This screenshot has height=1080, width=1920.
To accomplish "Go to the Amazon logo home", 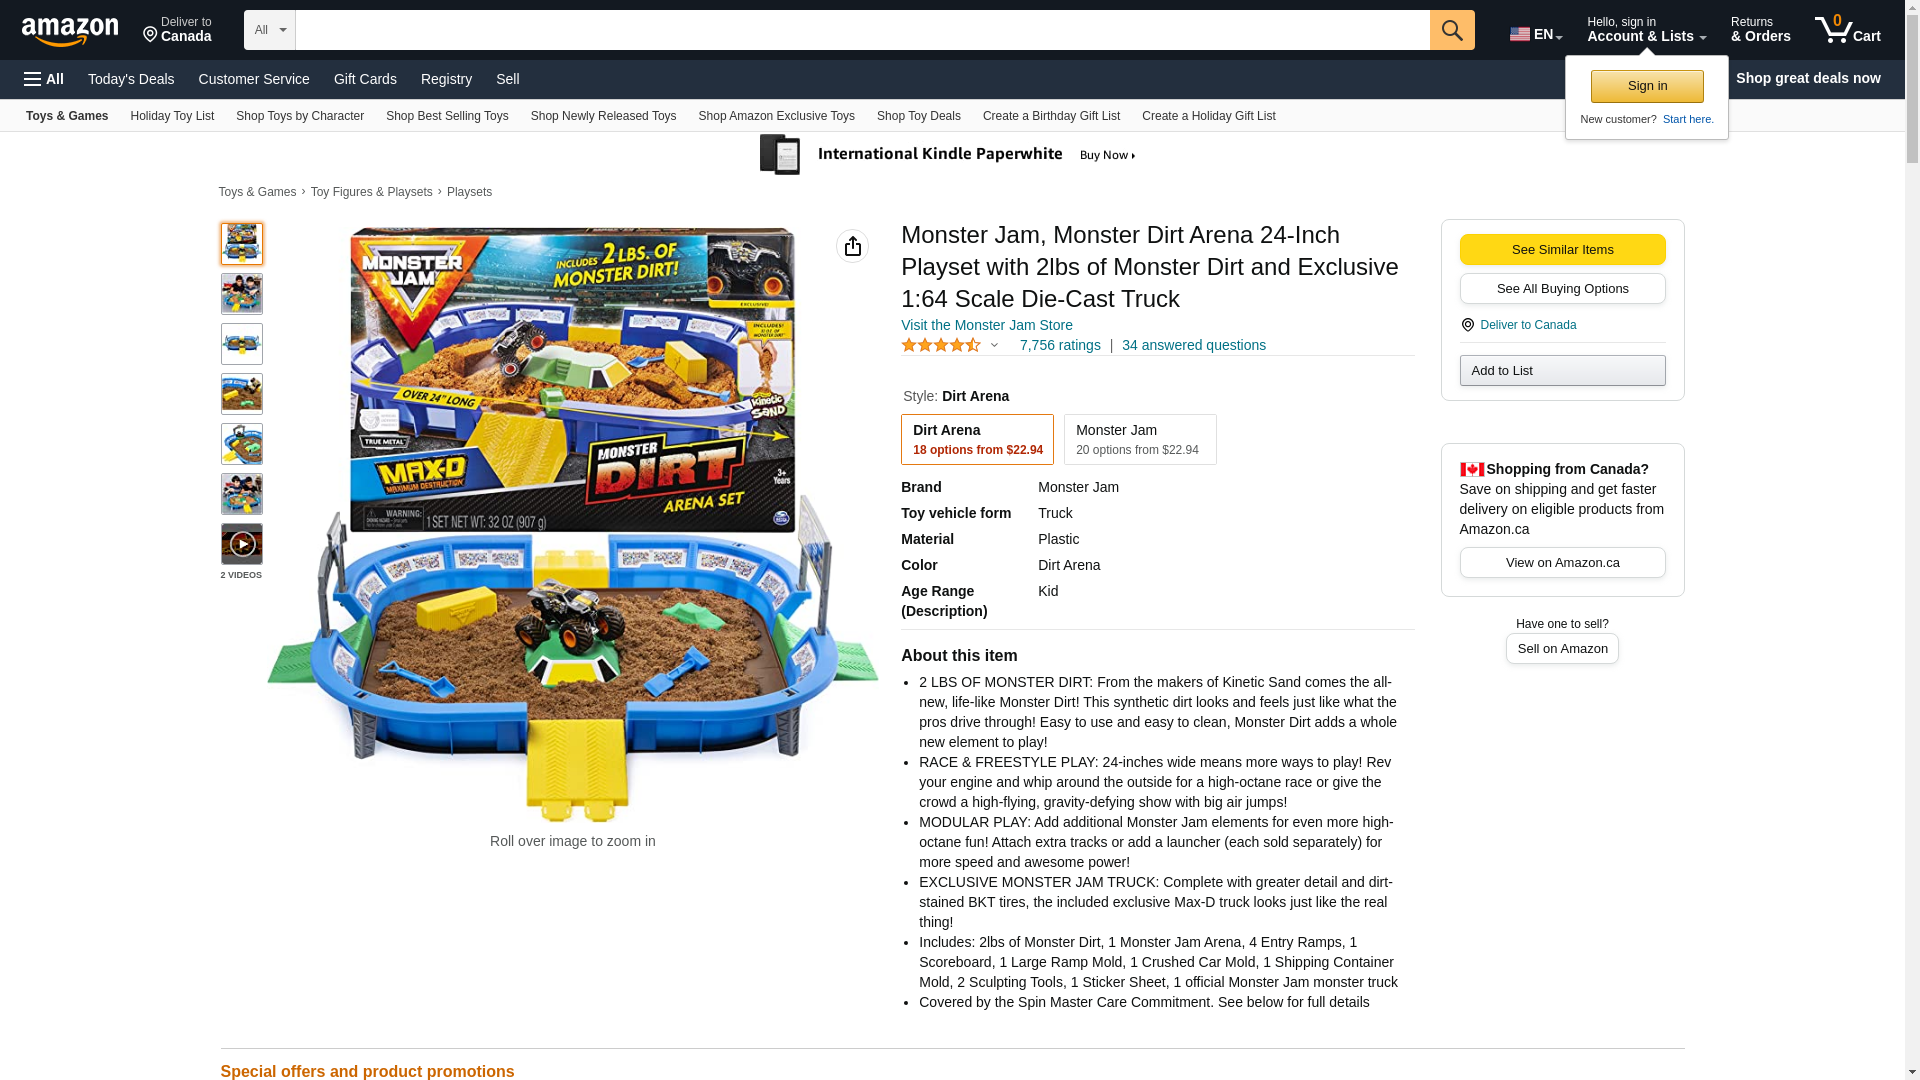I will pos(70,32).
